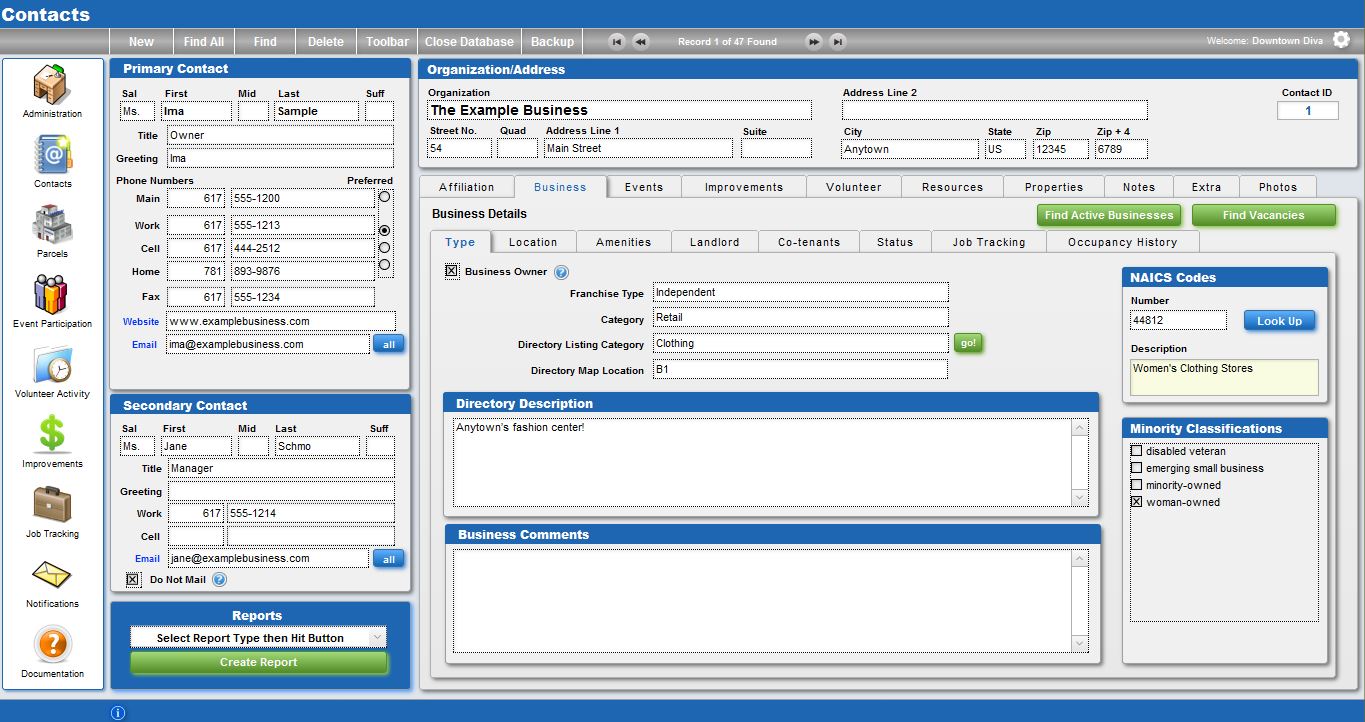The height and width of the screenshot is (722, 1365).
Task: Open Documentation help icon
Action: [x=52, y=645]
